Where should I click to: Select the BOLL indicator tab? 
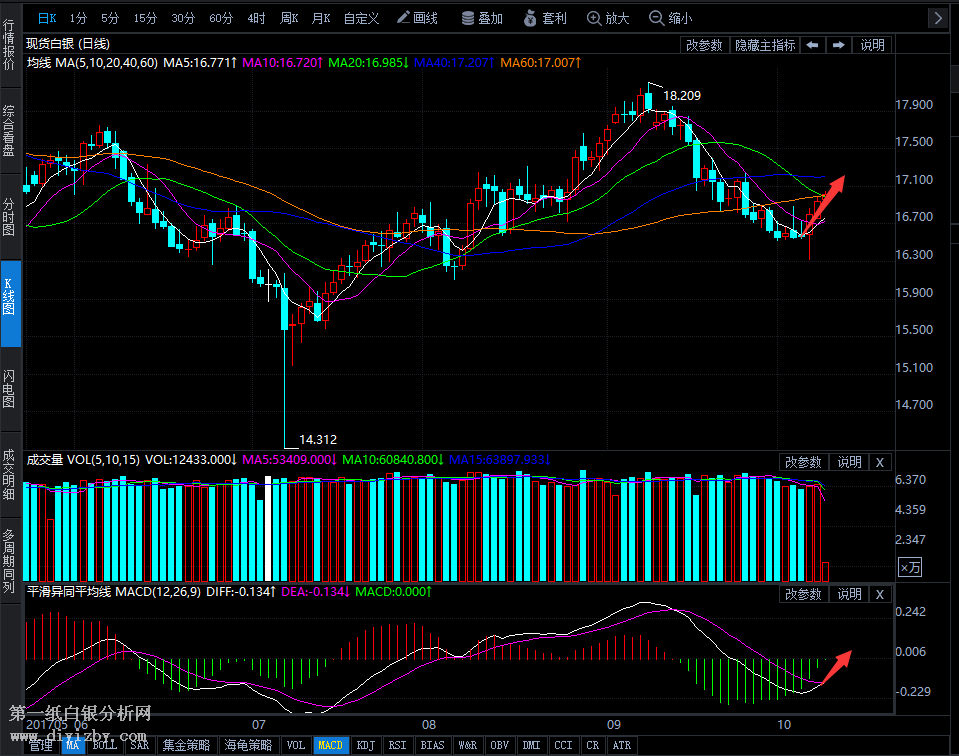[105, 746]
